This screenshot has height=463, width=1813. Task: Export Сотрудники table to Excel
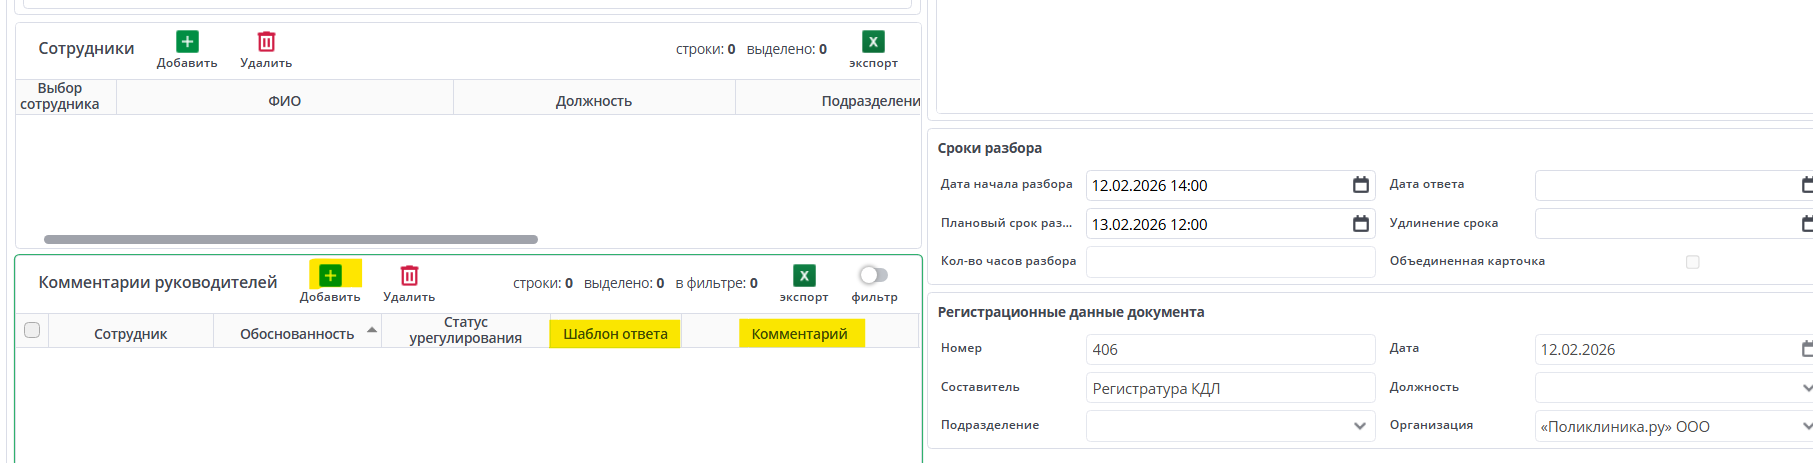[873, 49]
